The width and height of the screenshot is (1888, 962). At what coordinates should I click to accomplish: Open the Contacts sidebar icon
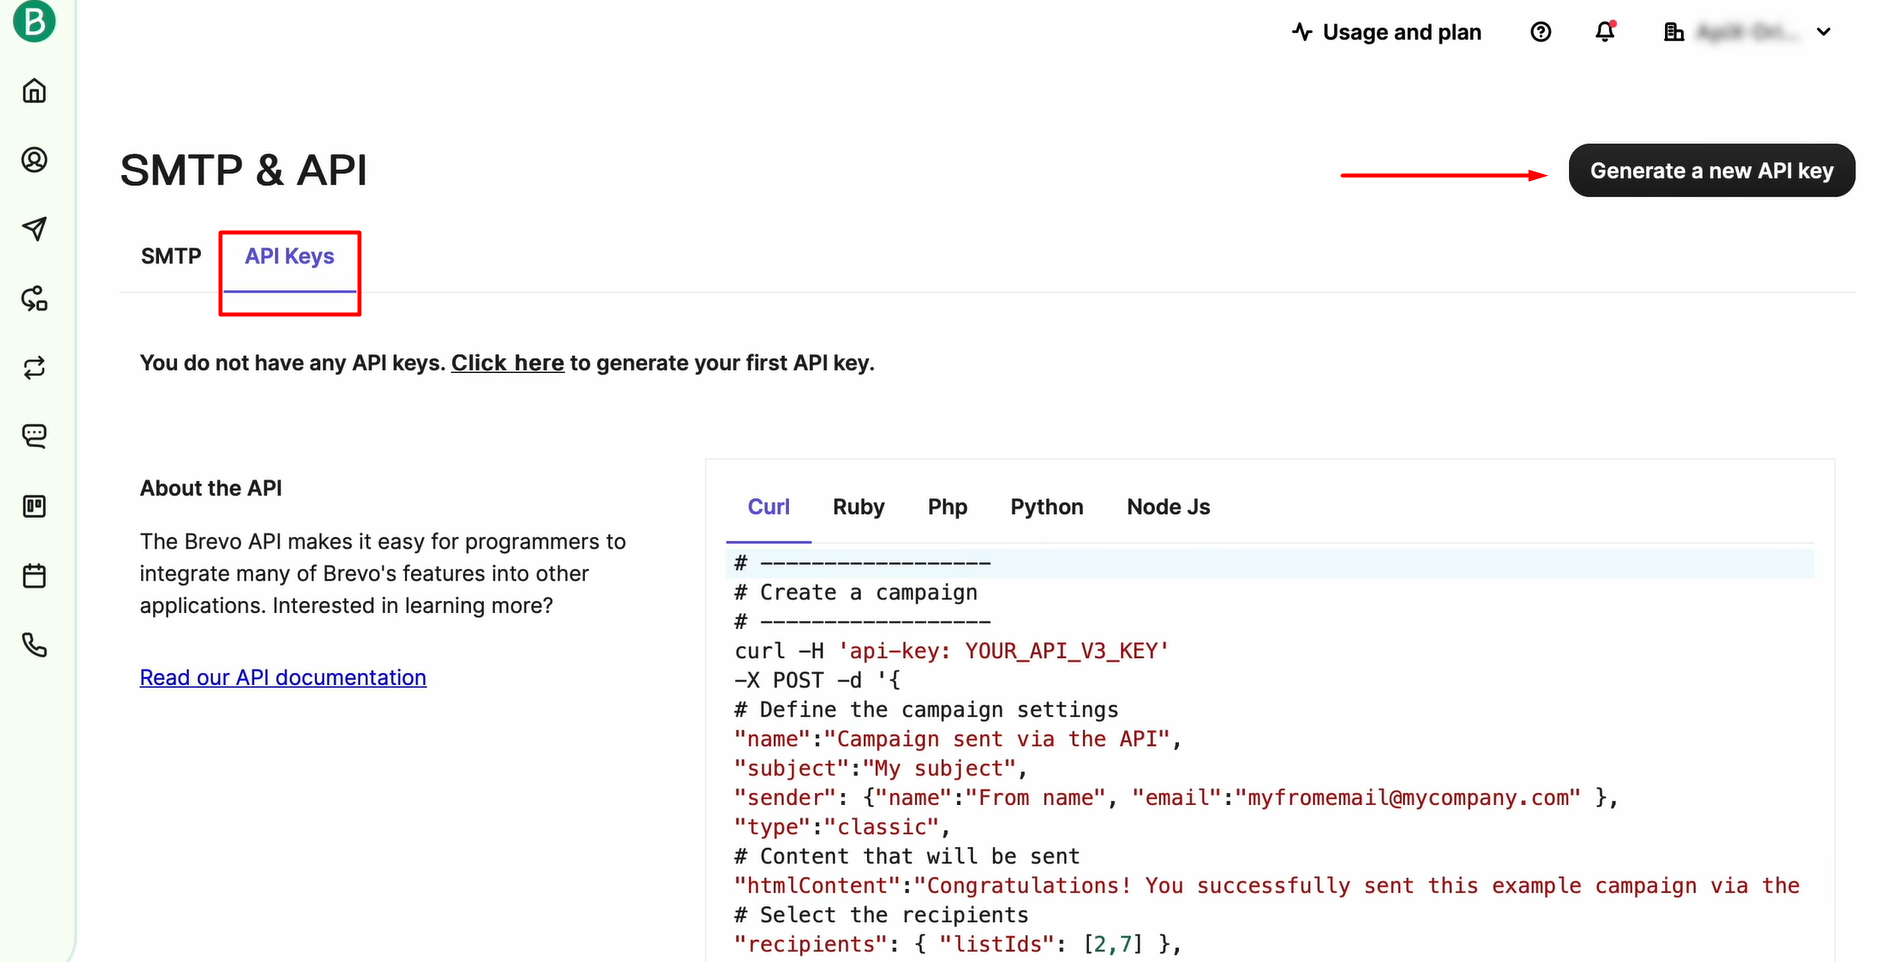tap(35, 160)
